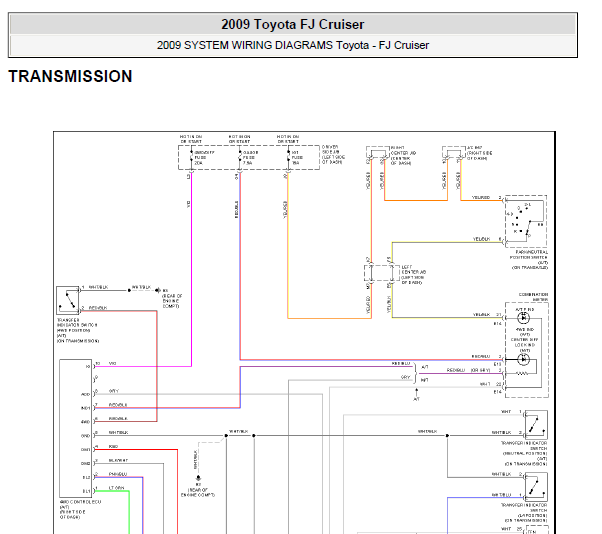Click the 4WD indicator lamp symbol

pyautogui.click(x=523, y=360)
